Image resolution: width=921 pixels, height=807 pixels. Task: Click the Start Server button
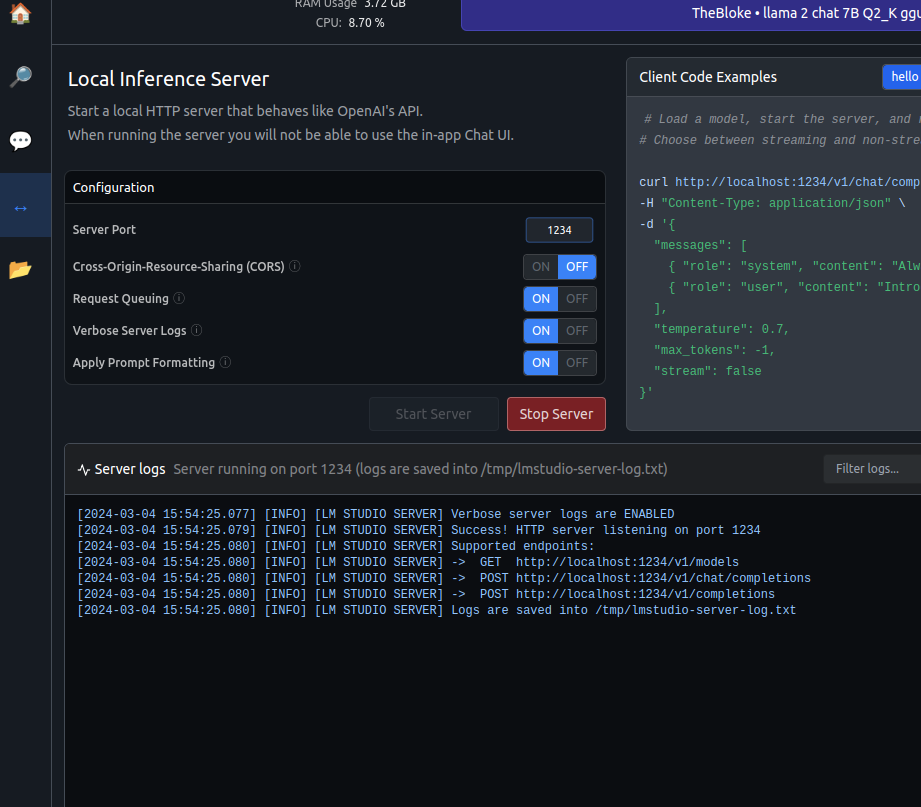pos(433,414)
